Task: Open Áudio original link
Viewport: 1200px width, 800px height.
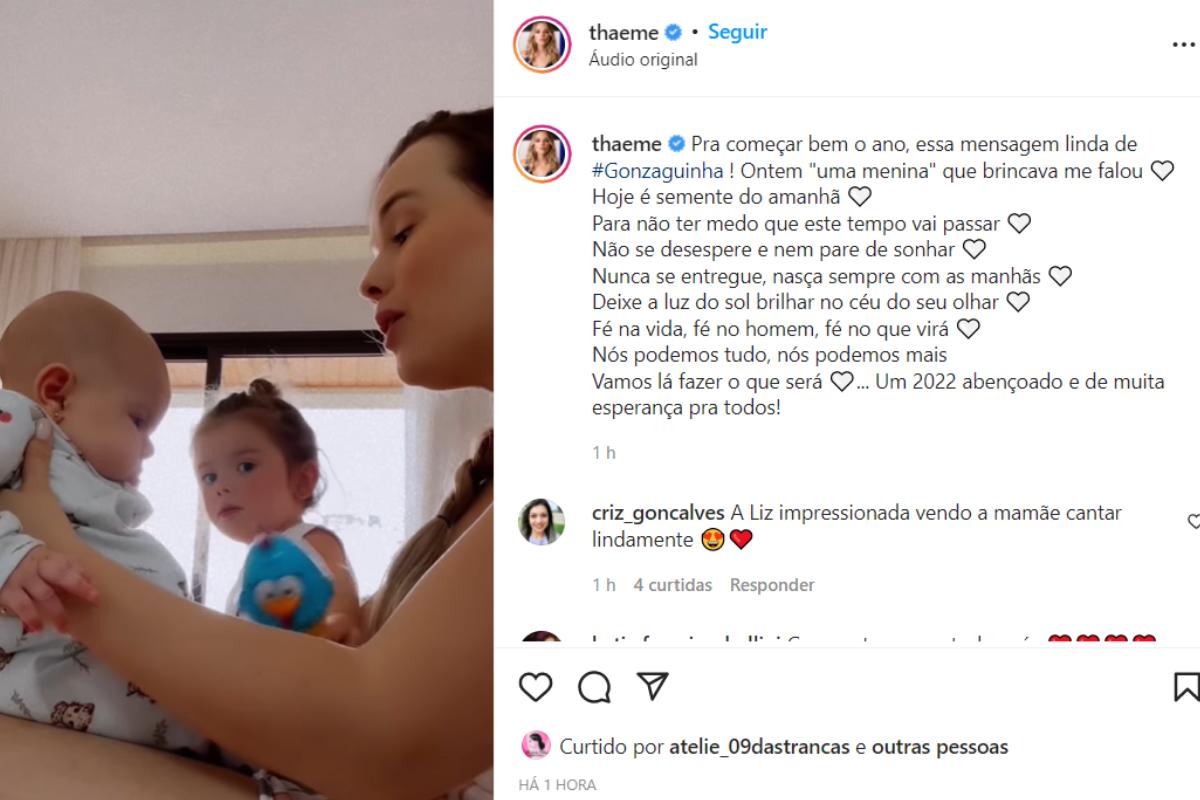Action: [x=644, y=60]
